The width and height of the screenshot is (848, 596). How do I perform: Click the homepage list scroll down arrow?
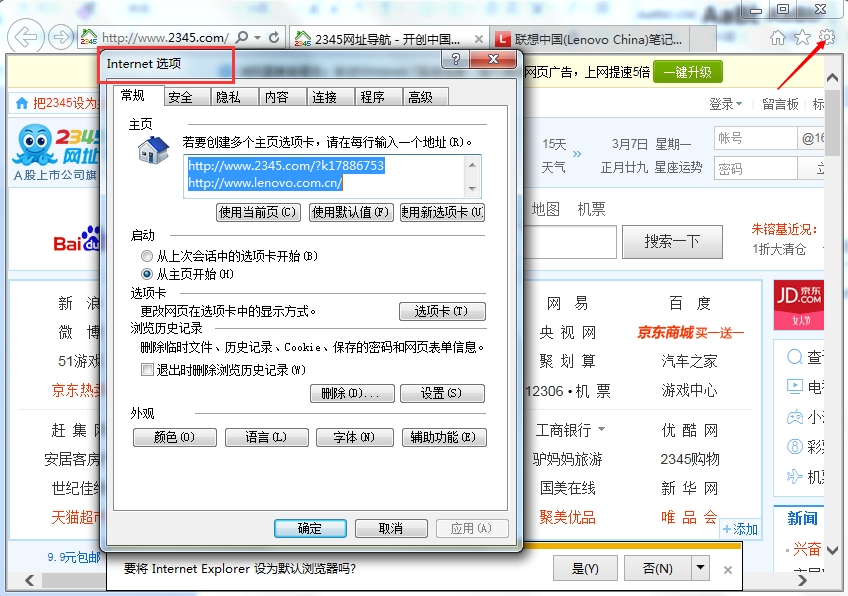click(472, 189)
